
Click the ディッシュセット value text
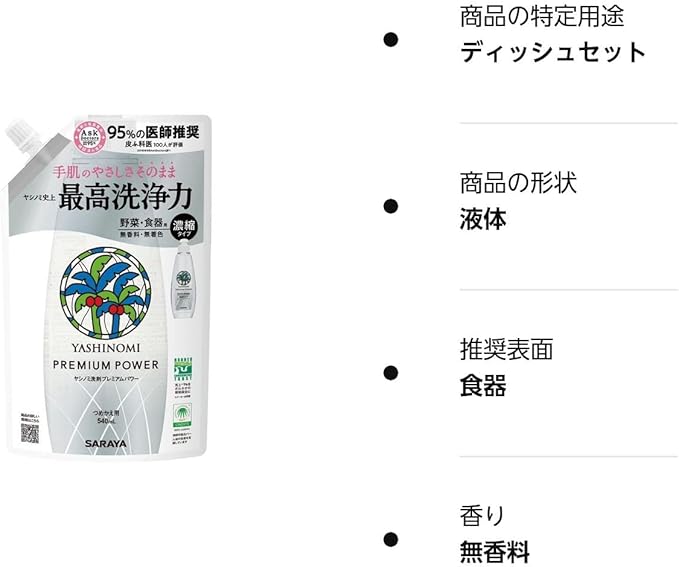click(553, 52)
